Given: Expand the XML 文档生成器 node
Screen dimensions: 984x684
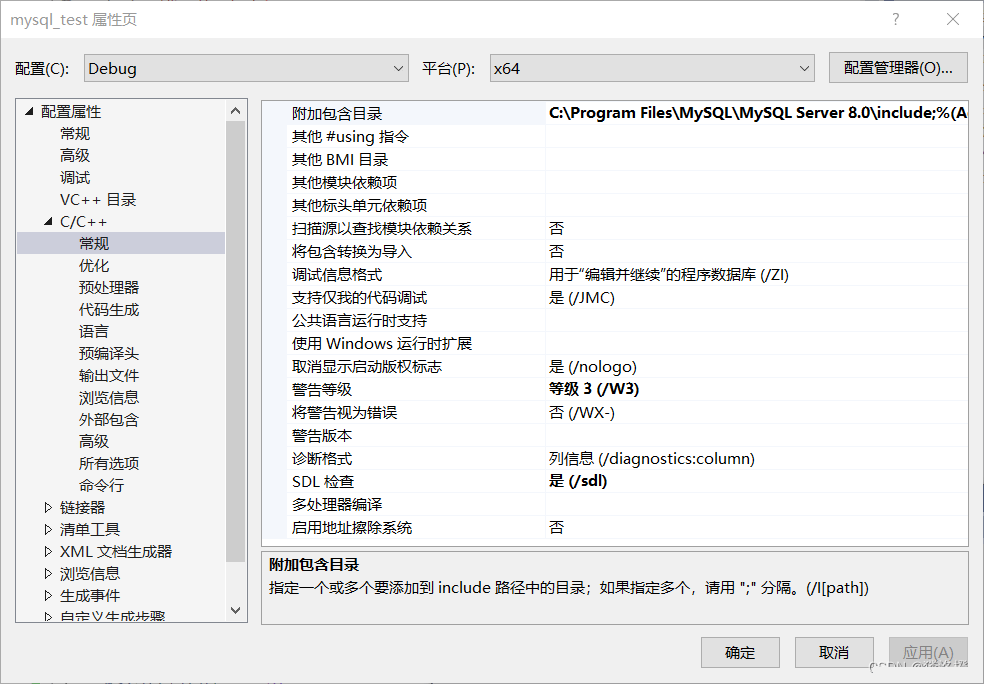Looking at the screenshot, I should [47, 551].
